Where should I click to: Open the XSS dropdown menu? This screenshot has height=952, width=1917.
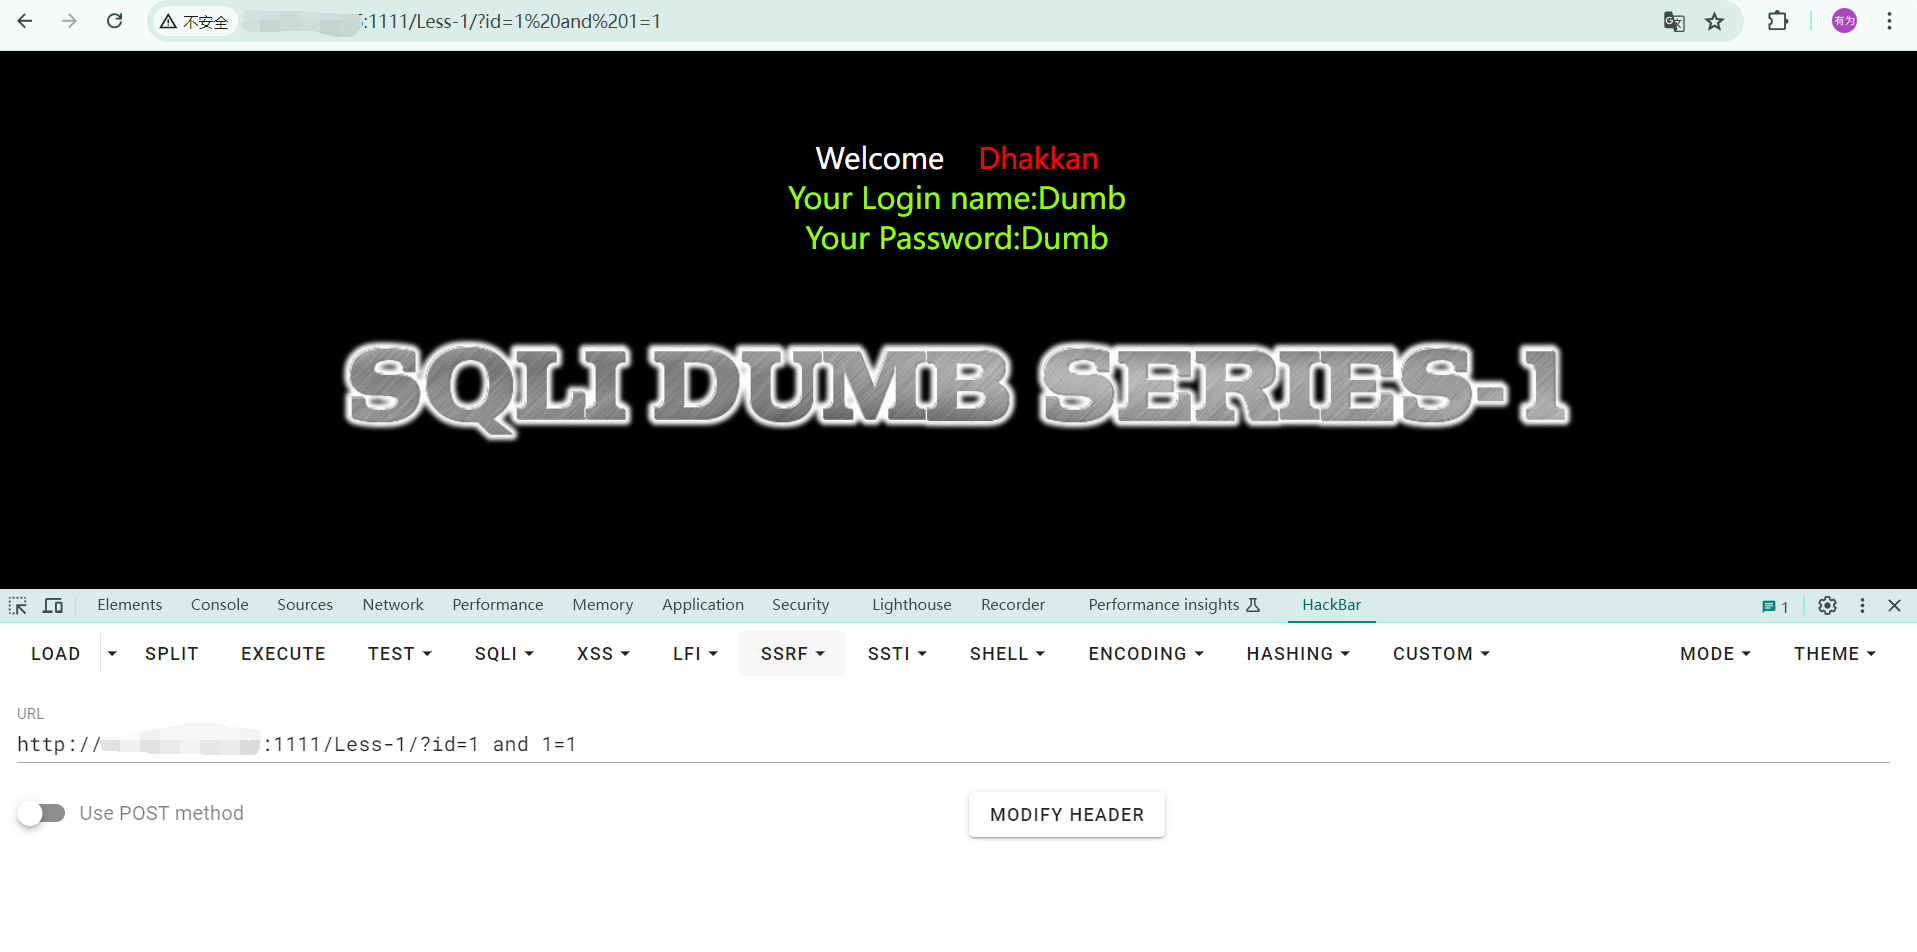(x=603, y=654)
